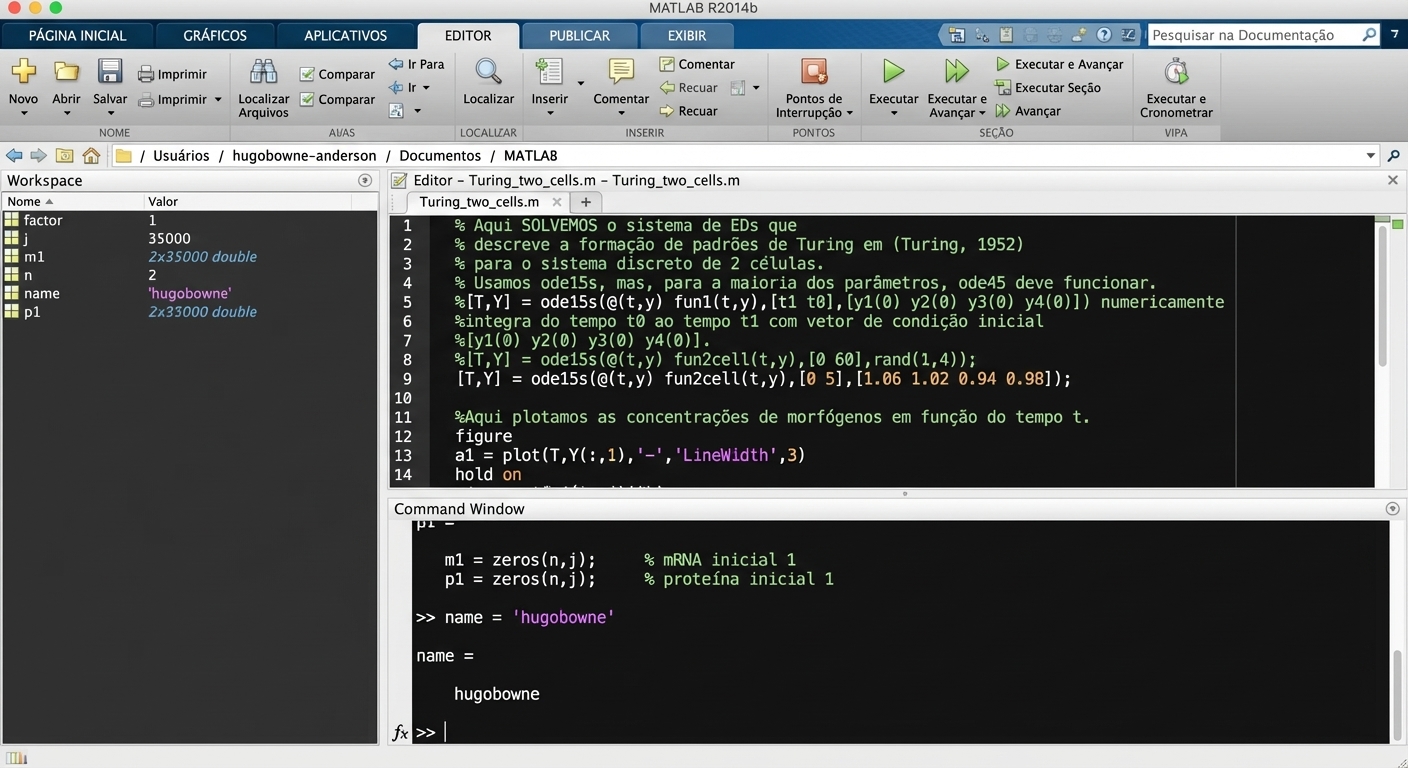The height and width of the screenshot is (768, 1408).
Task: Click the editor vertical scrollbar
Action: 1383,295
